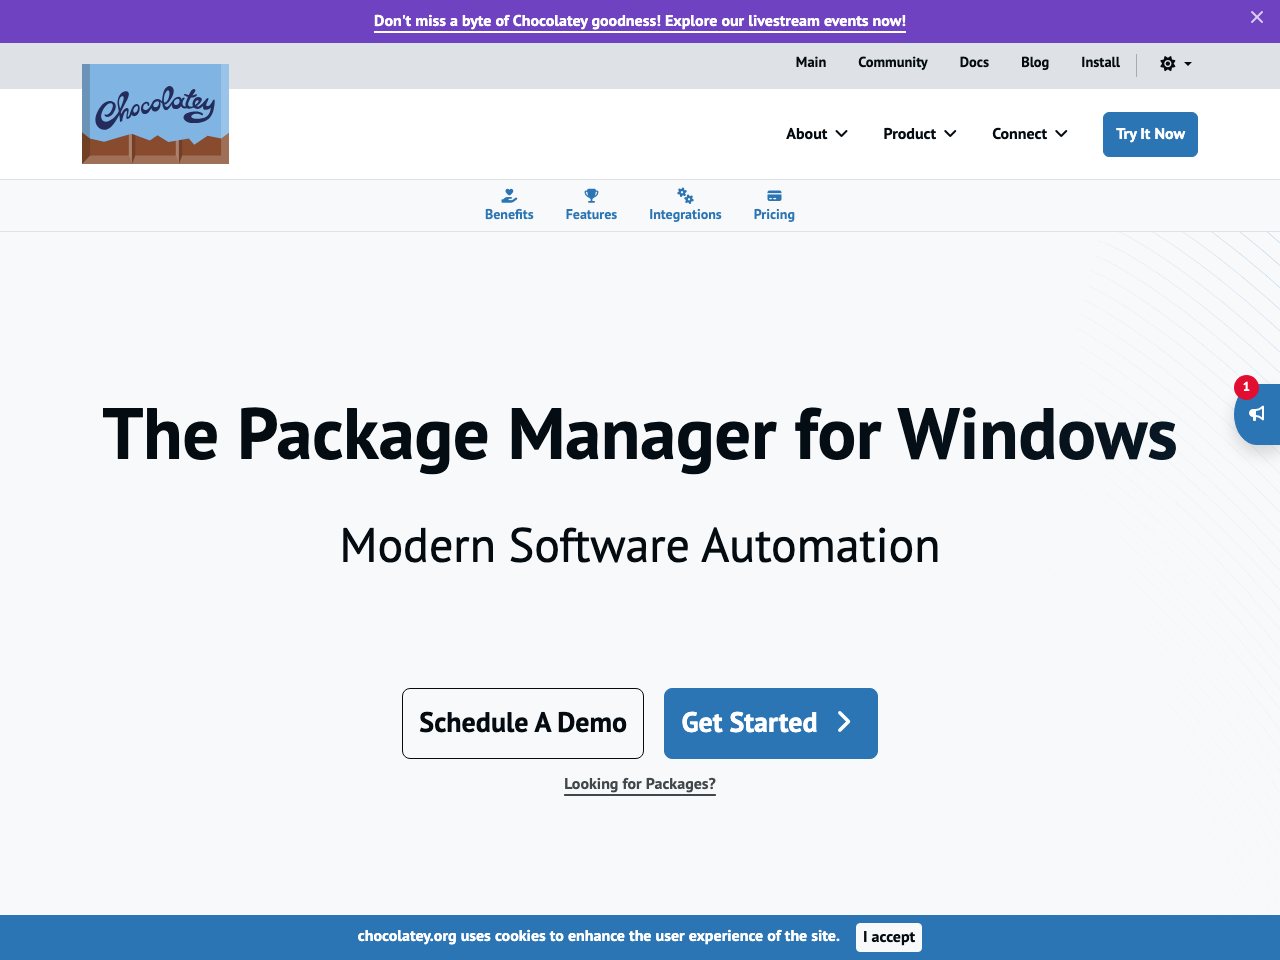The image size is (1280, 960).
Task: Click the Pricing credit card icon
Action: coord(774,196)
